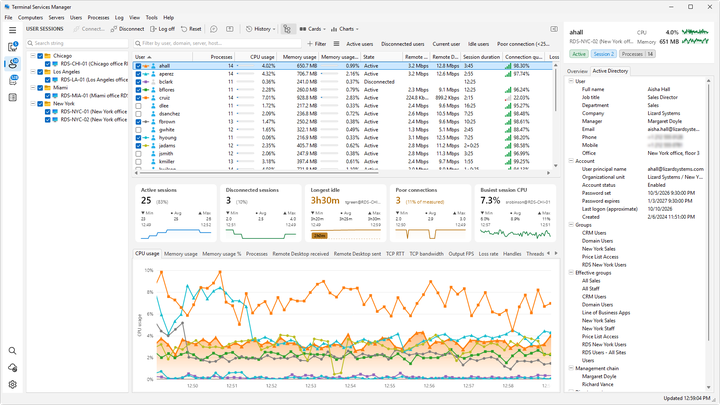
Task: Switch to the Overview tab
Action: tap(577, 71)
